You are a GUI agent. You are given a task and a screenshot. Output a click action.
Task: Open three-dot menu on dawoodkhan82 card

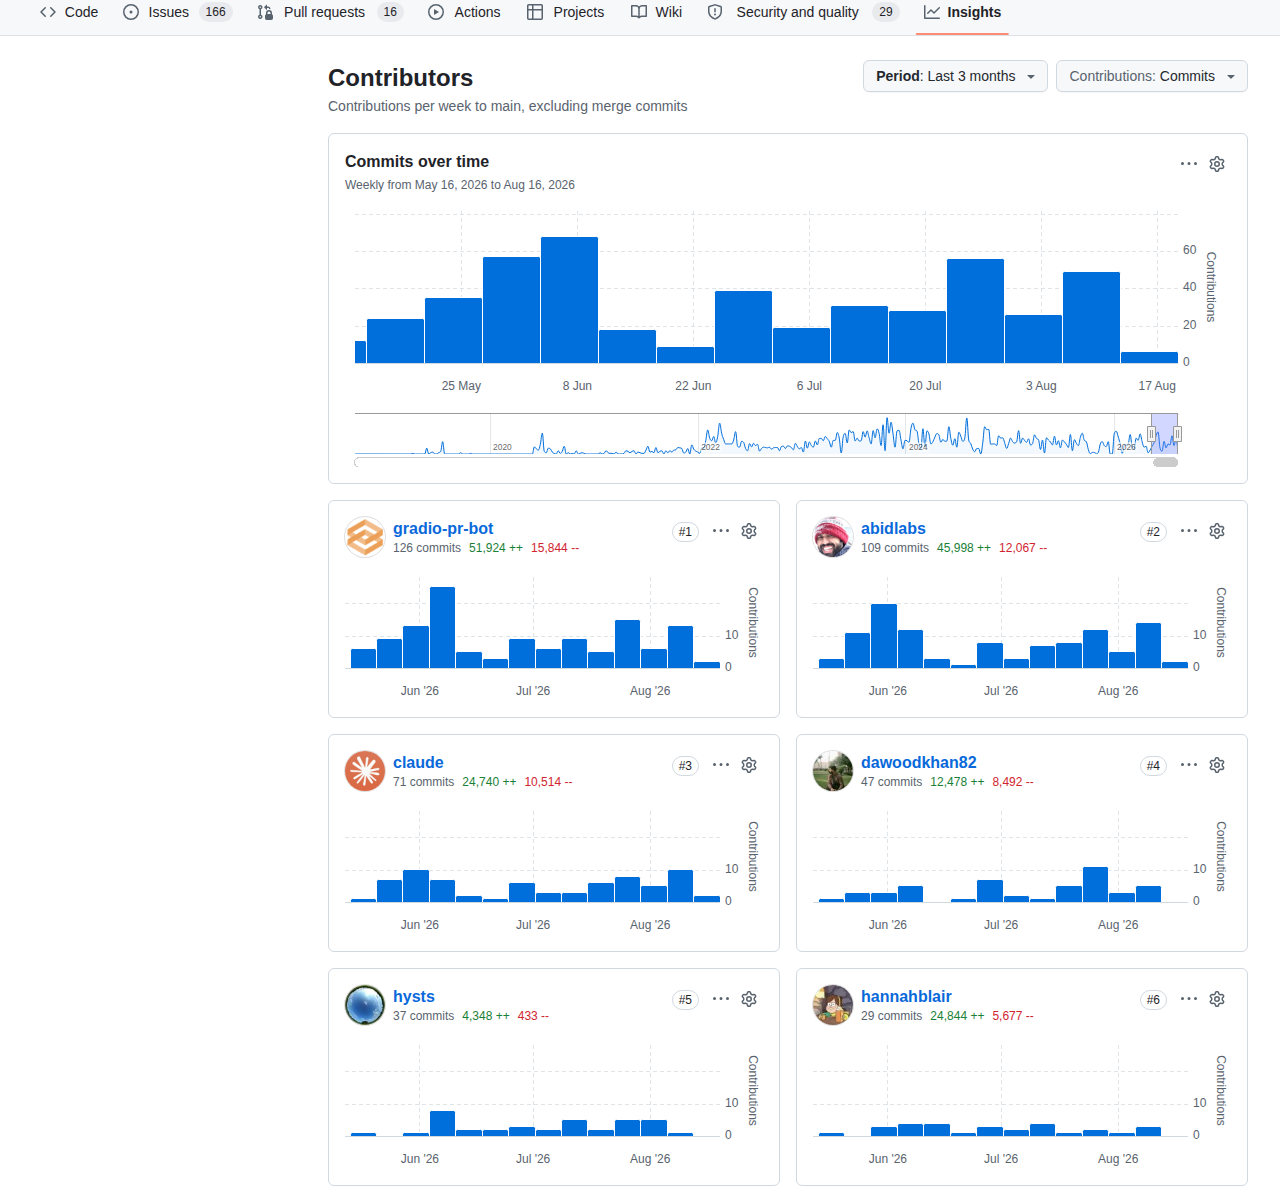click(1189, 765)
